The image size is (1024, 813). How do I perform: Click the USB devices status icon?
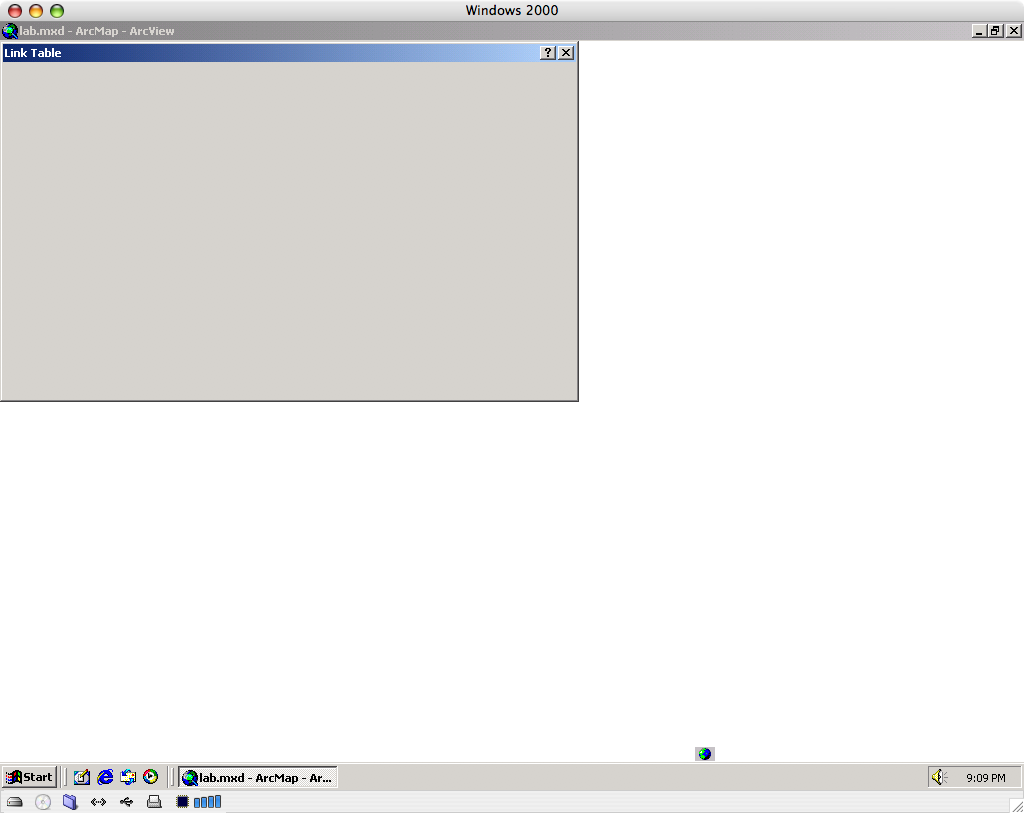(x=126, y=802)
